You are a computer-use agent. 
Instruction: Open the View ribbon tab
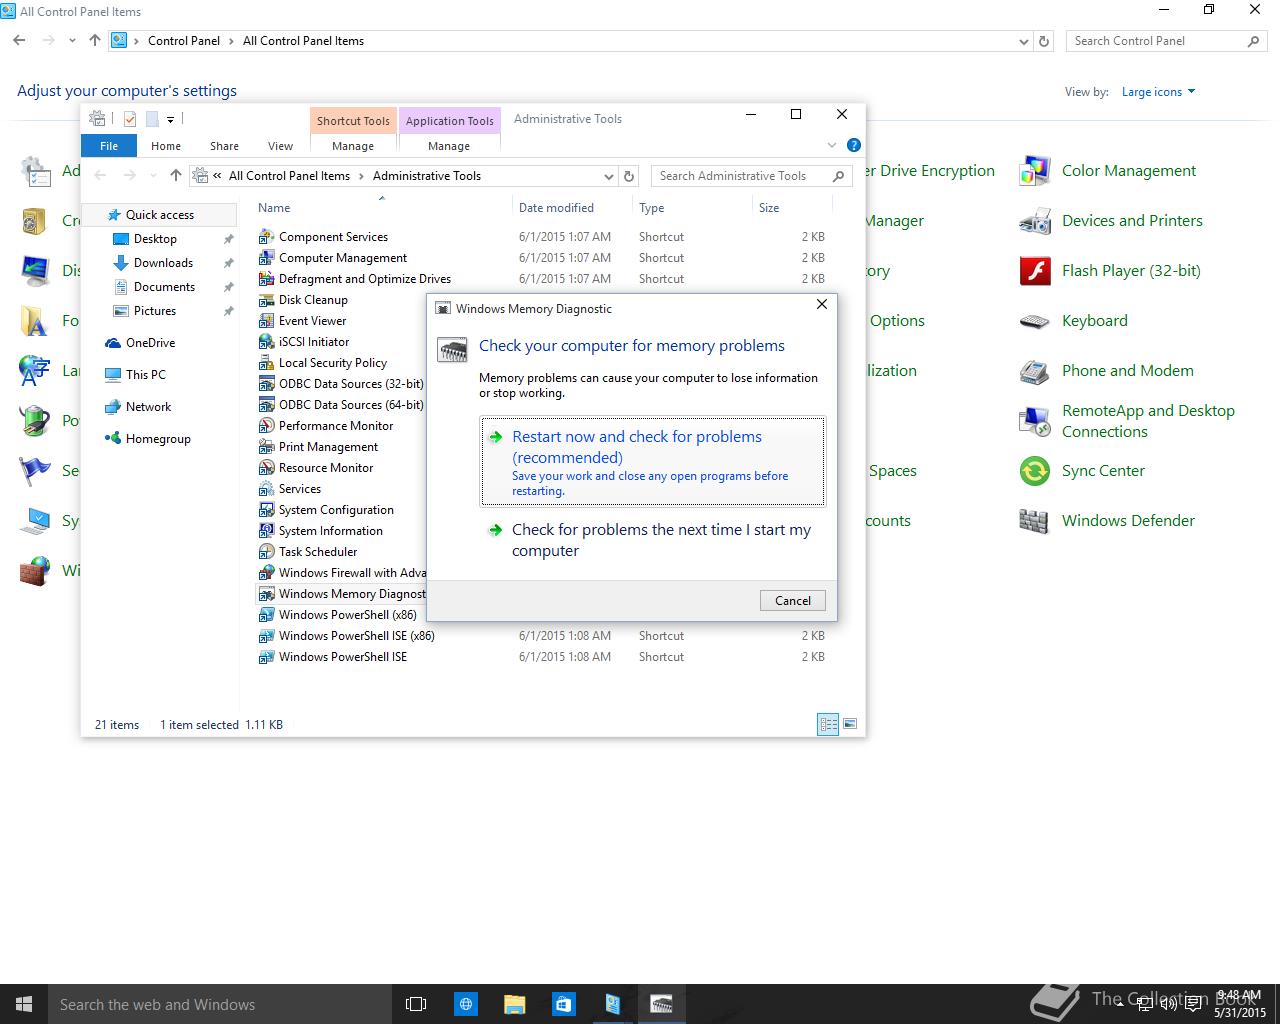pyautogui.click(x=281, y=146)
